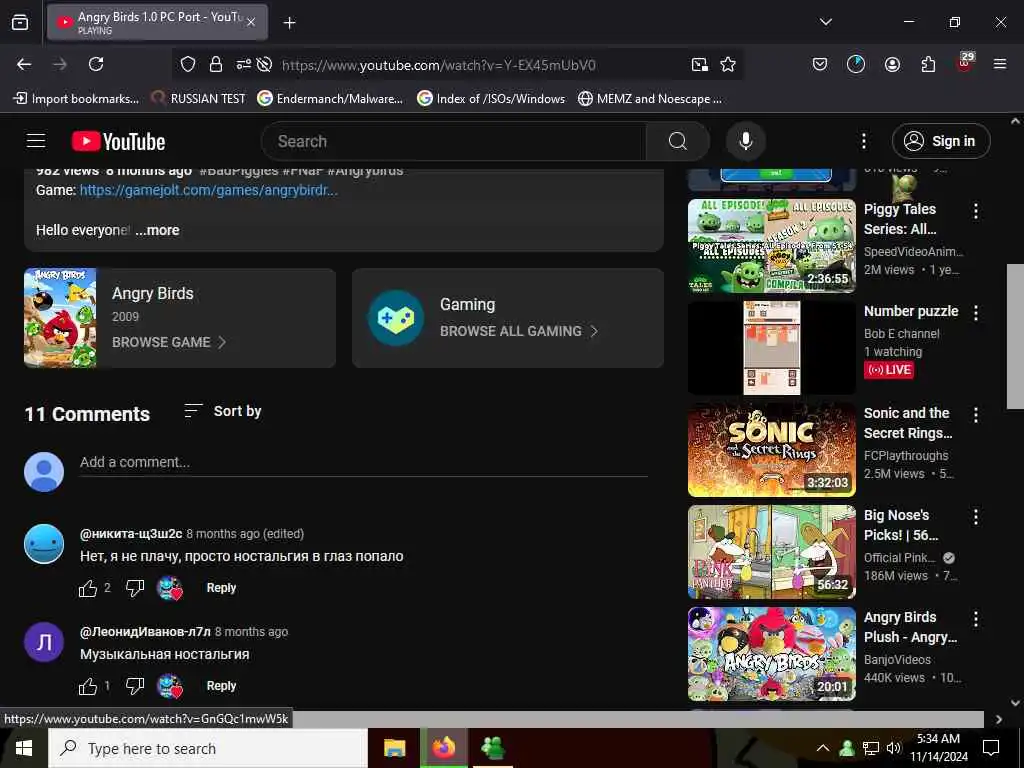The height and width of the screenshot is (768, 1024).
Task: Bookmark this page with star
Action: (x=728, y=64)
